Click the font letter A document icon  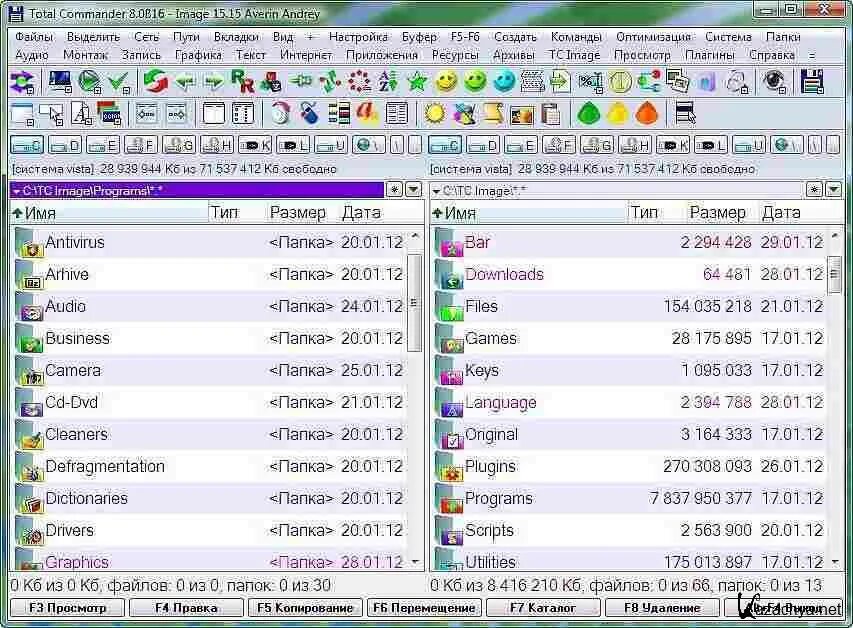tap(82, 114)
